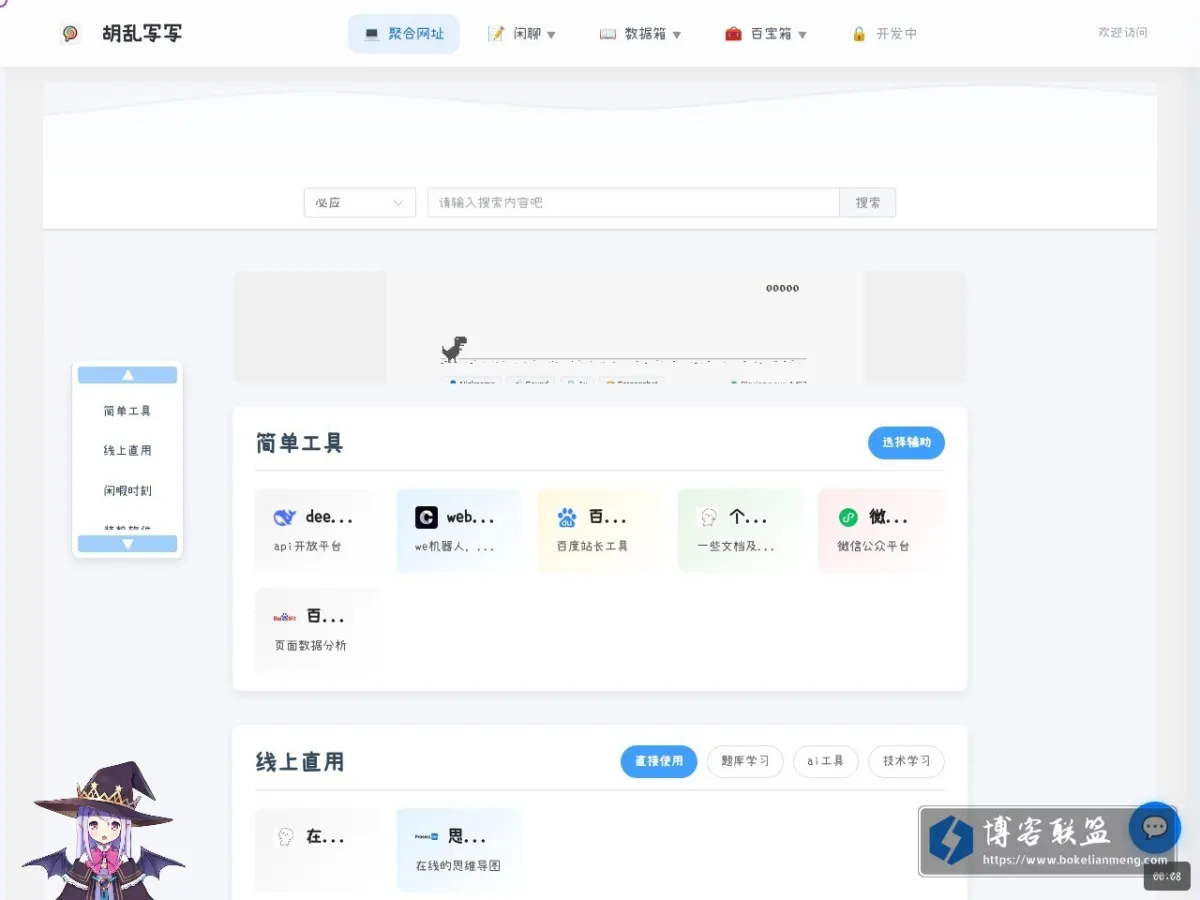Select the 技术学习 filter tab
Image resolution: width=1200 pixels, height=900 pixels.
click(906, 761)
